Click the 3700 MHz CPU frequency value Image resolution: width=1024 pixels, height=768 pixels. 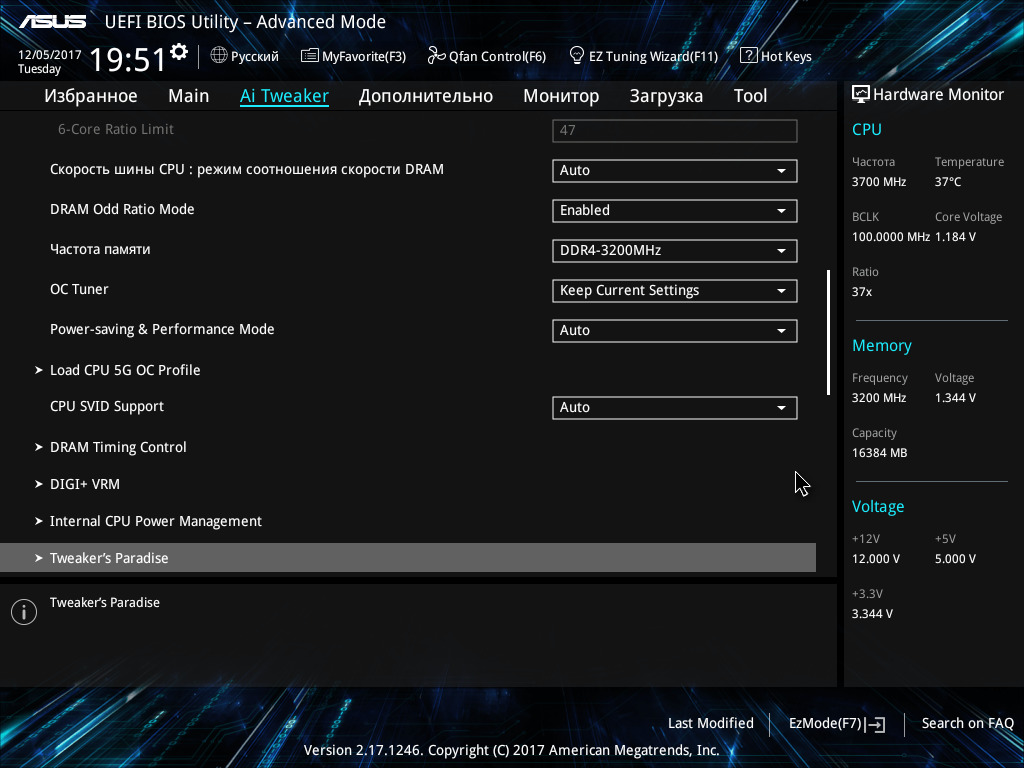[x=879, y=182]
